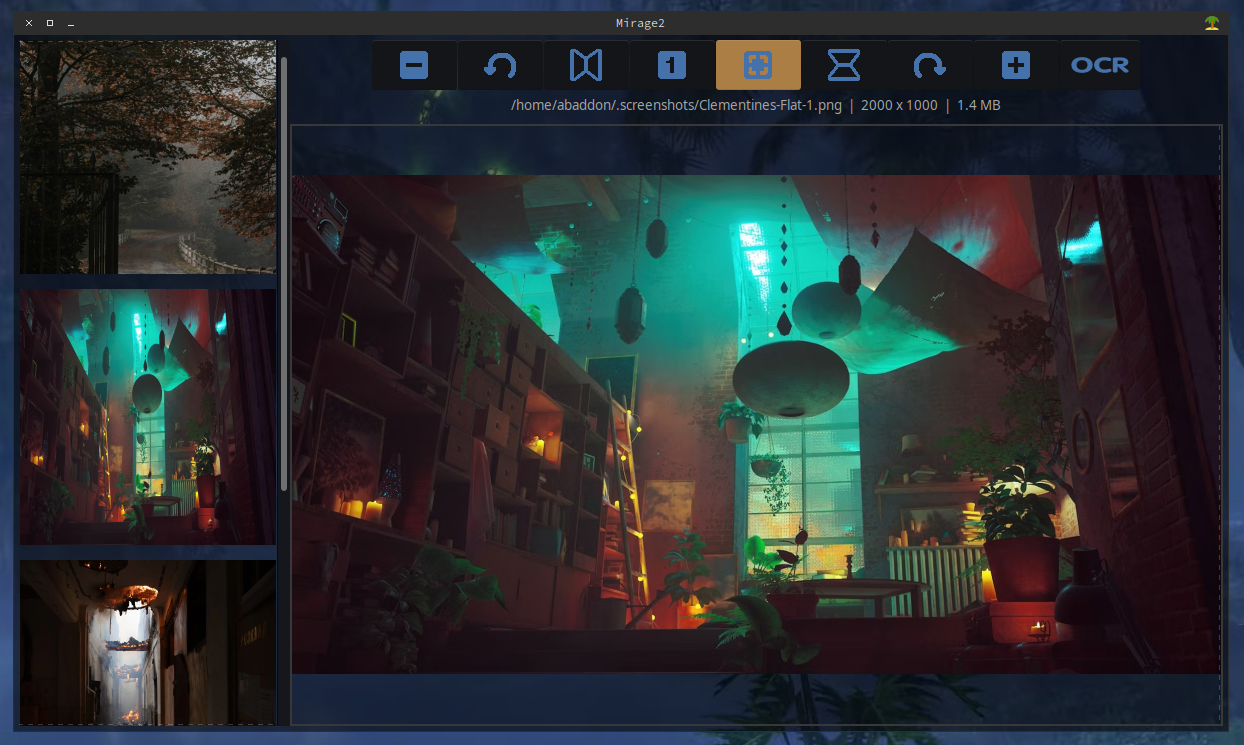This screenshot has width=1244, height=745.
Task: Rotate image left (counter-clockwise arrow)
Action: (500, 65)
